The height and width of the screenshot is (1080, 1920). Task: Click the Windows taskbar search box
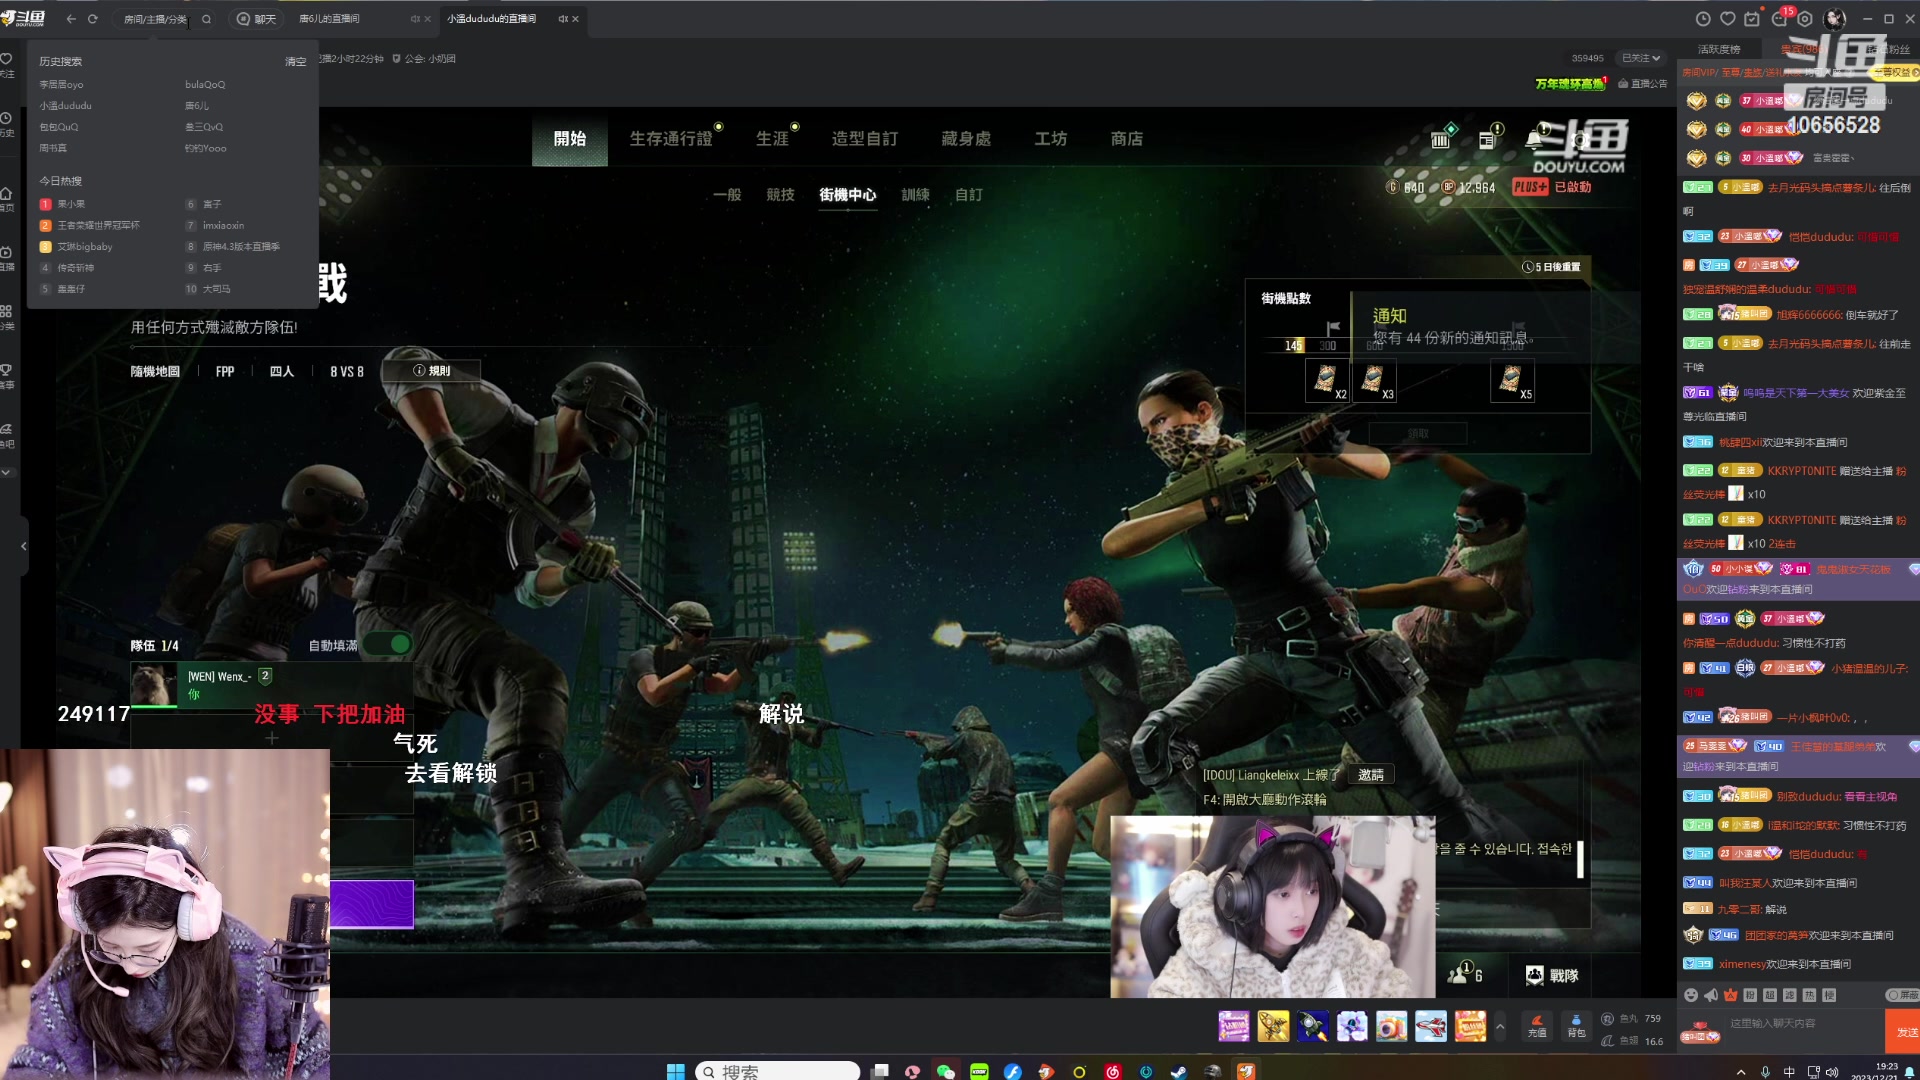point(777,1071)
